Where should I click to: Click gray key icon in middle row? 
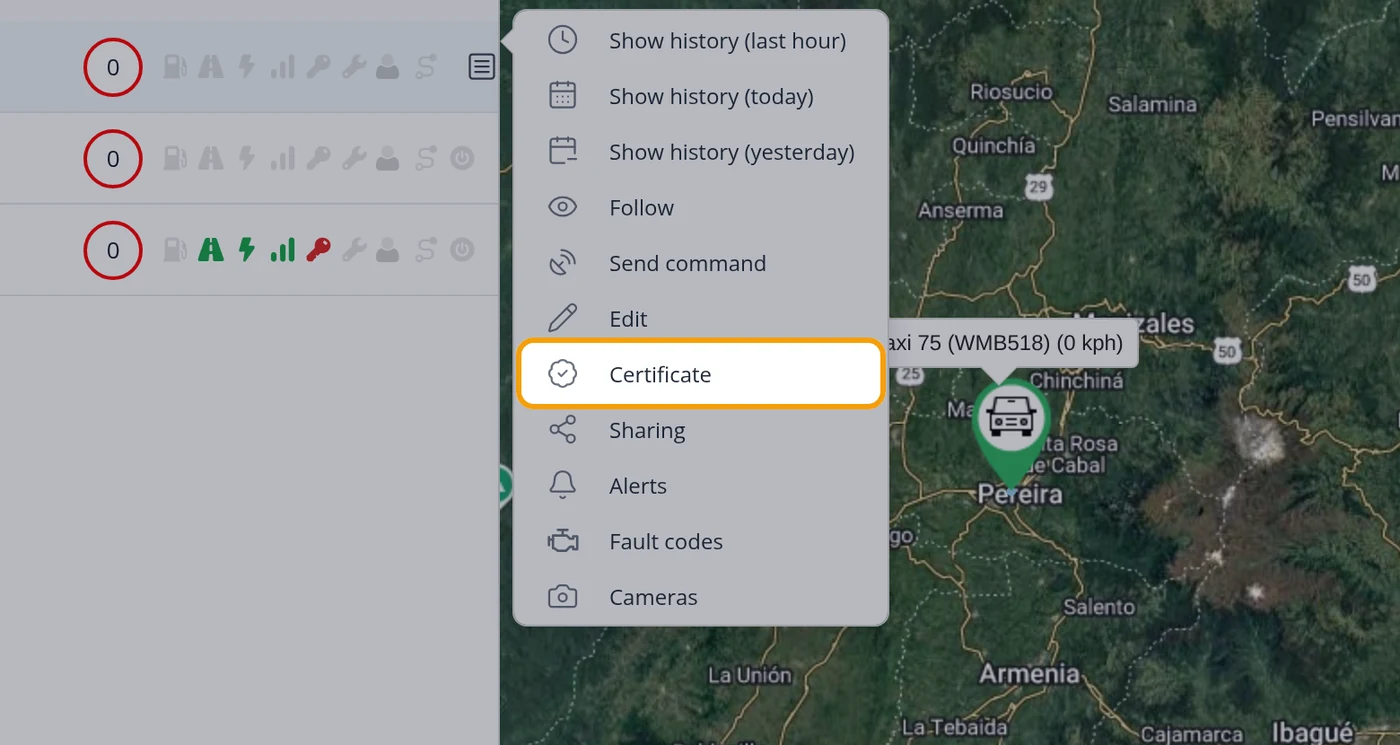(319, 158)
